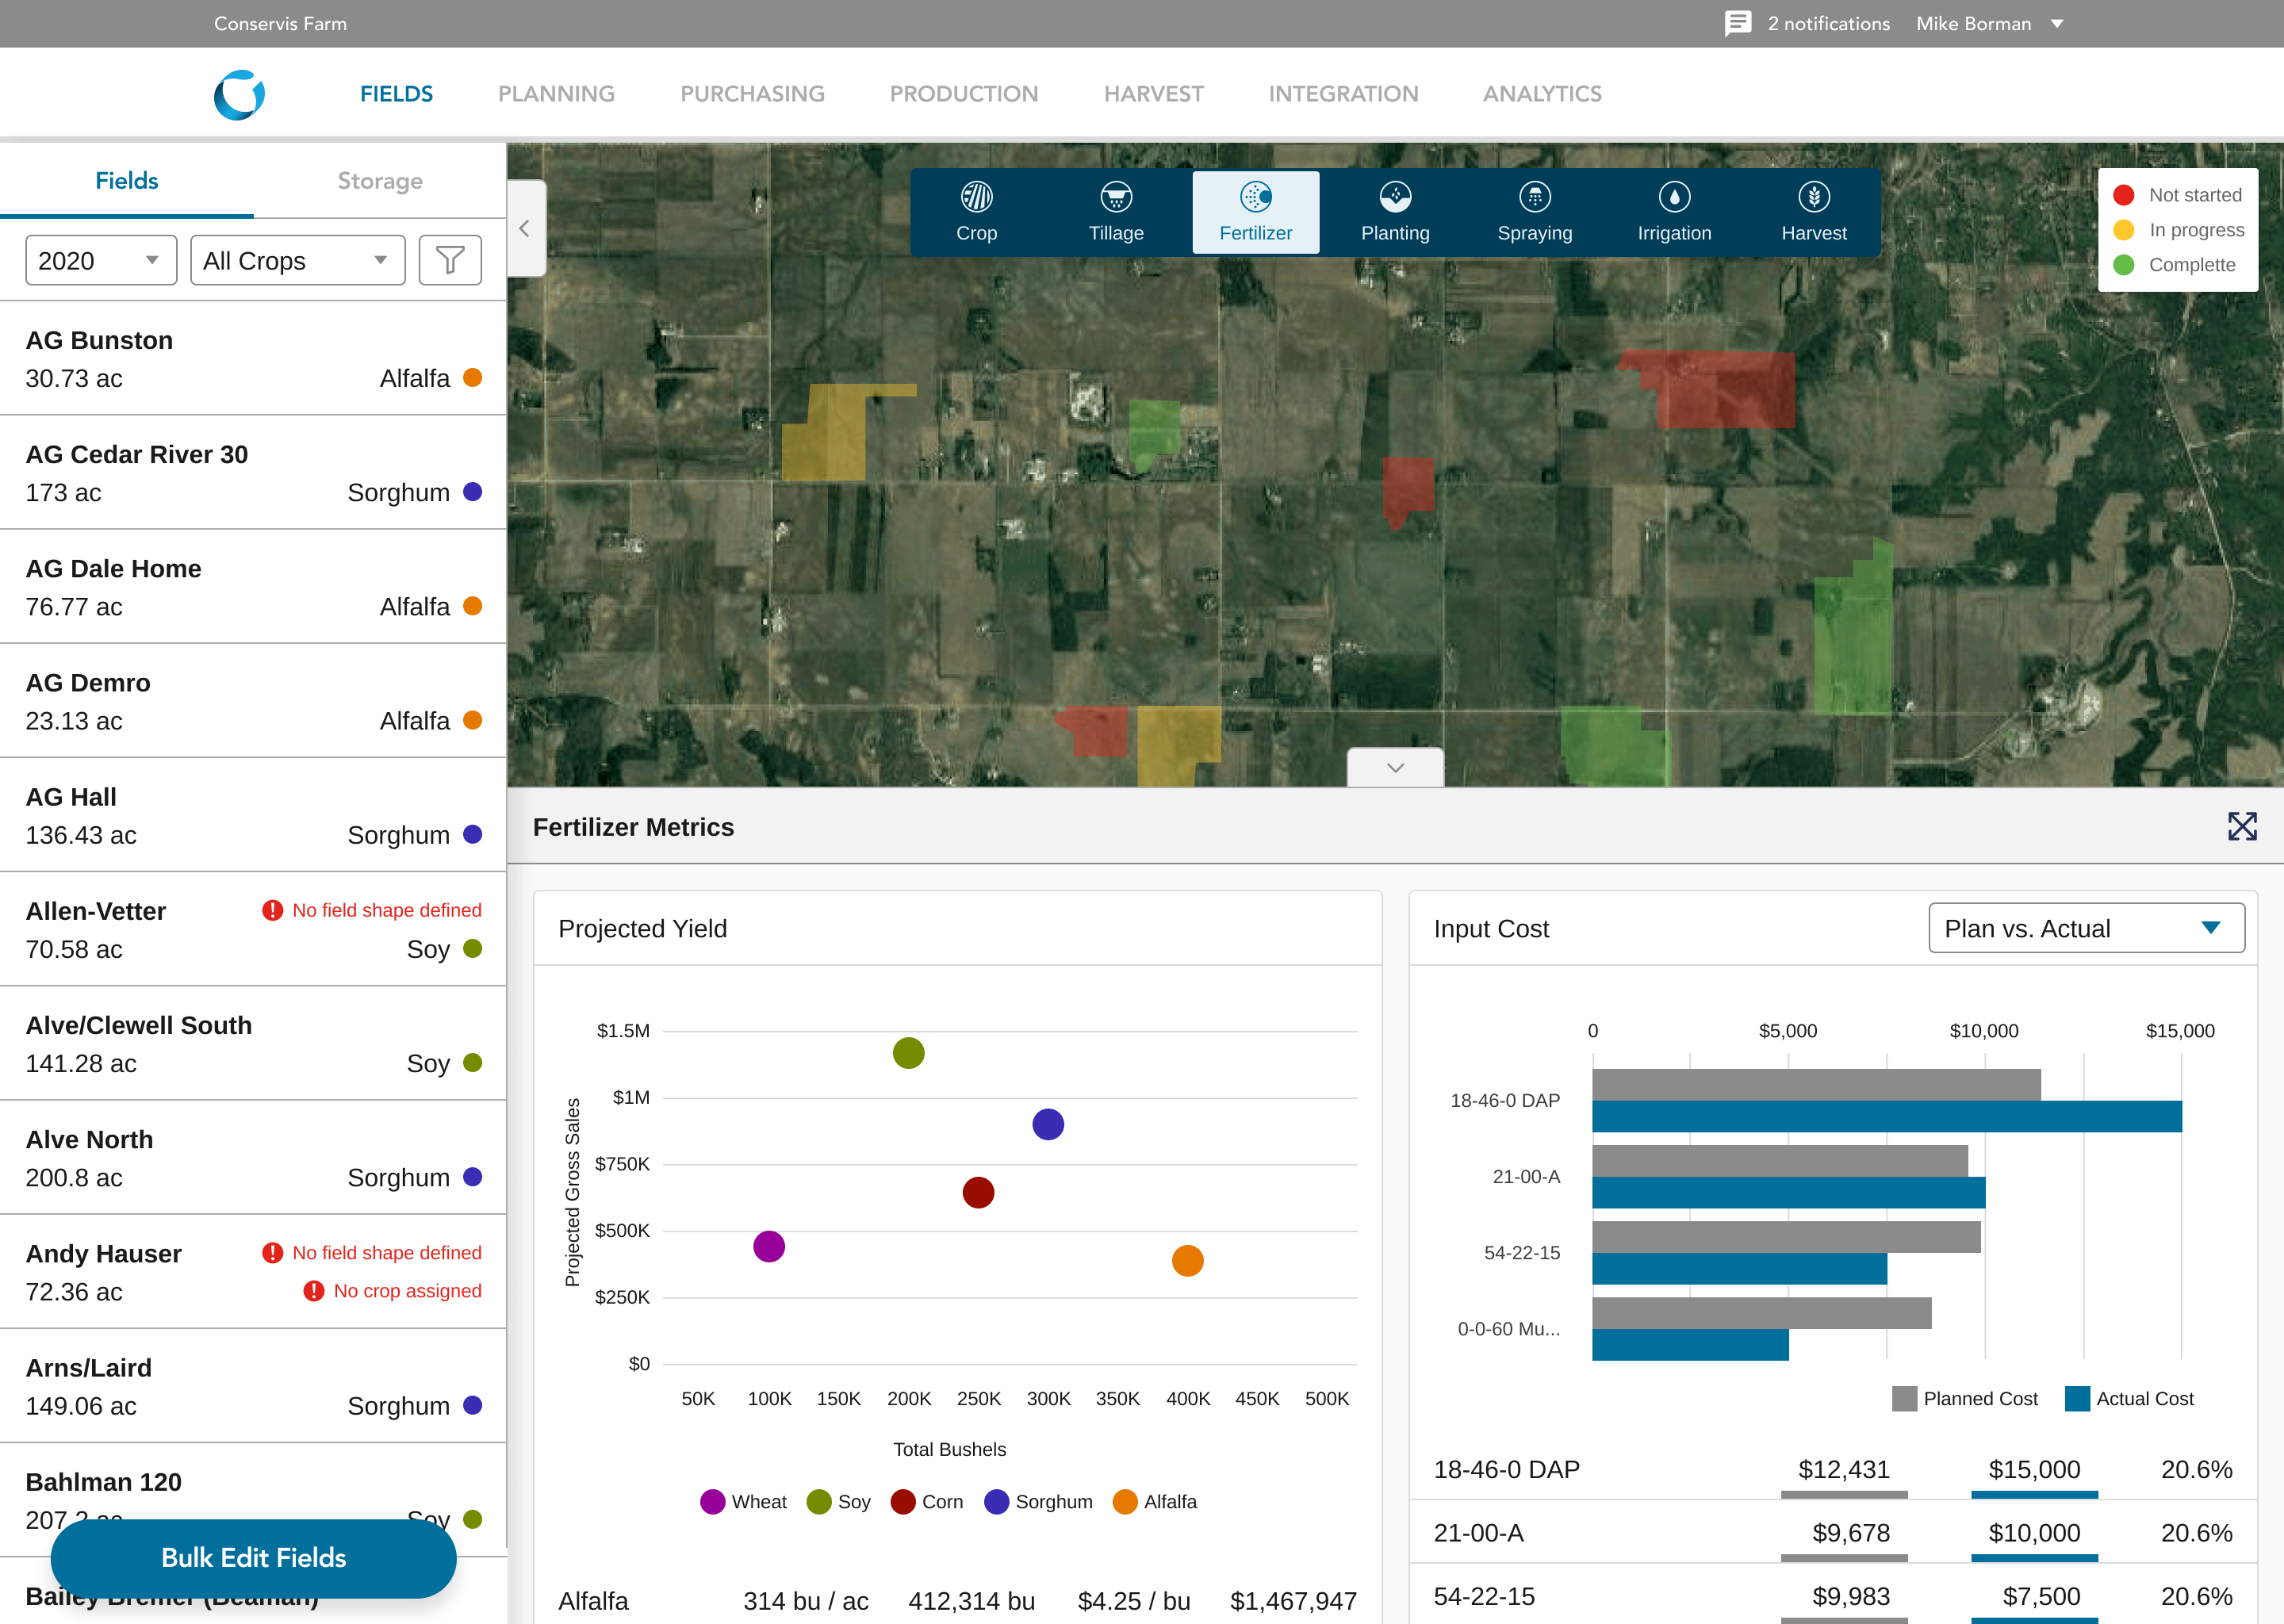This screenshot has width=2284, height=1624.
Task: Switch to the Fields sidebar tab
Action: pos(127,181)
